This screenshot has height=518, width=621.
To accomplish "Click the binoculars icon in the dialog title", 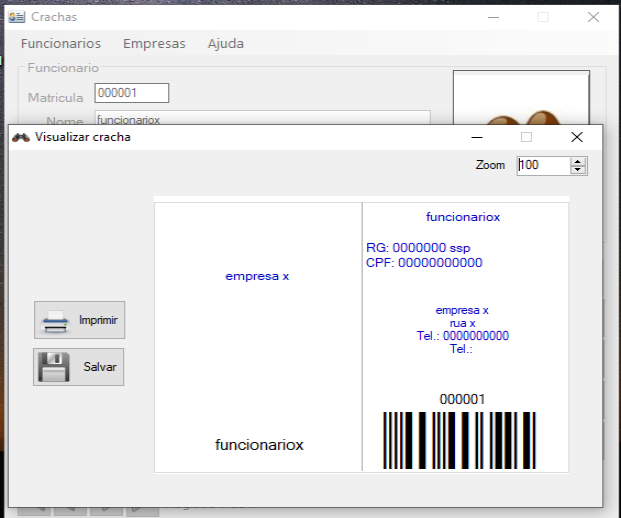I will 20,137.
